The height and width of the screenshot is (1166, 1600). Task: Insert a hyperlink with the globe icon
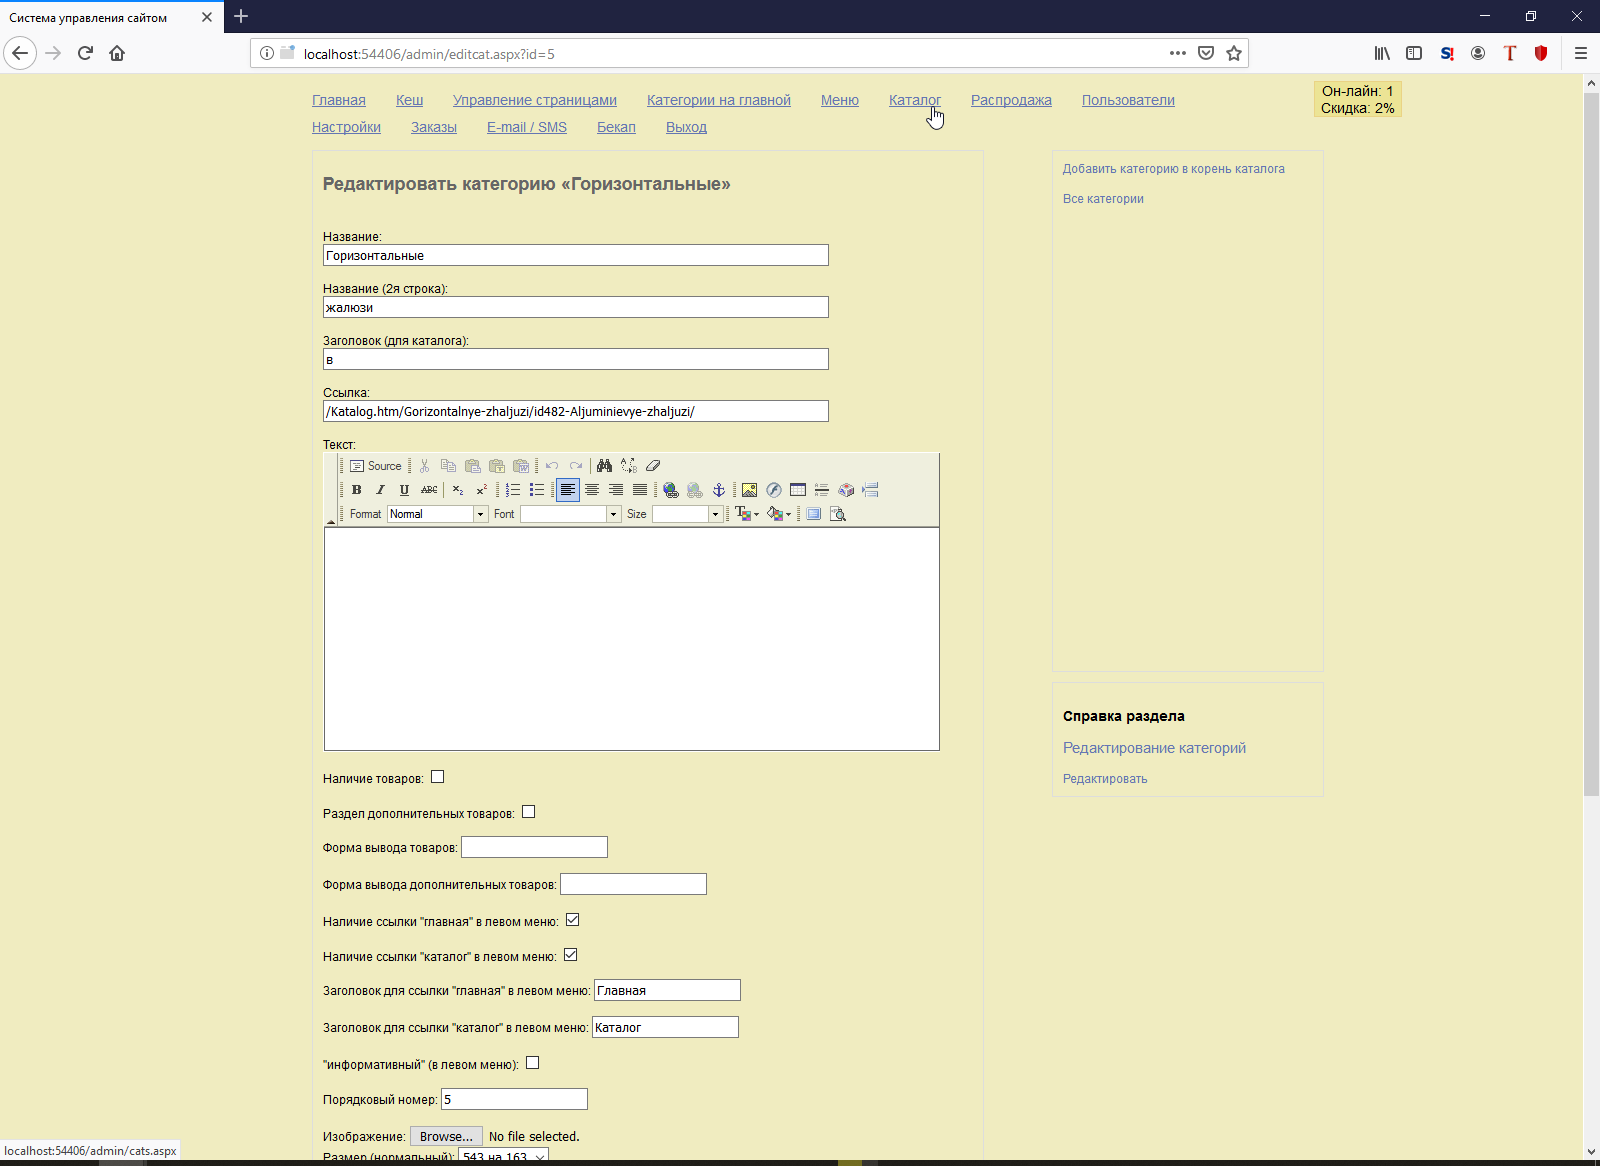pyautogui.click(x=671, y=490)
